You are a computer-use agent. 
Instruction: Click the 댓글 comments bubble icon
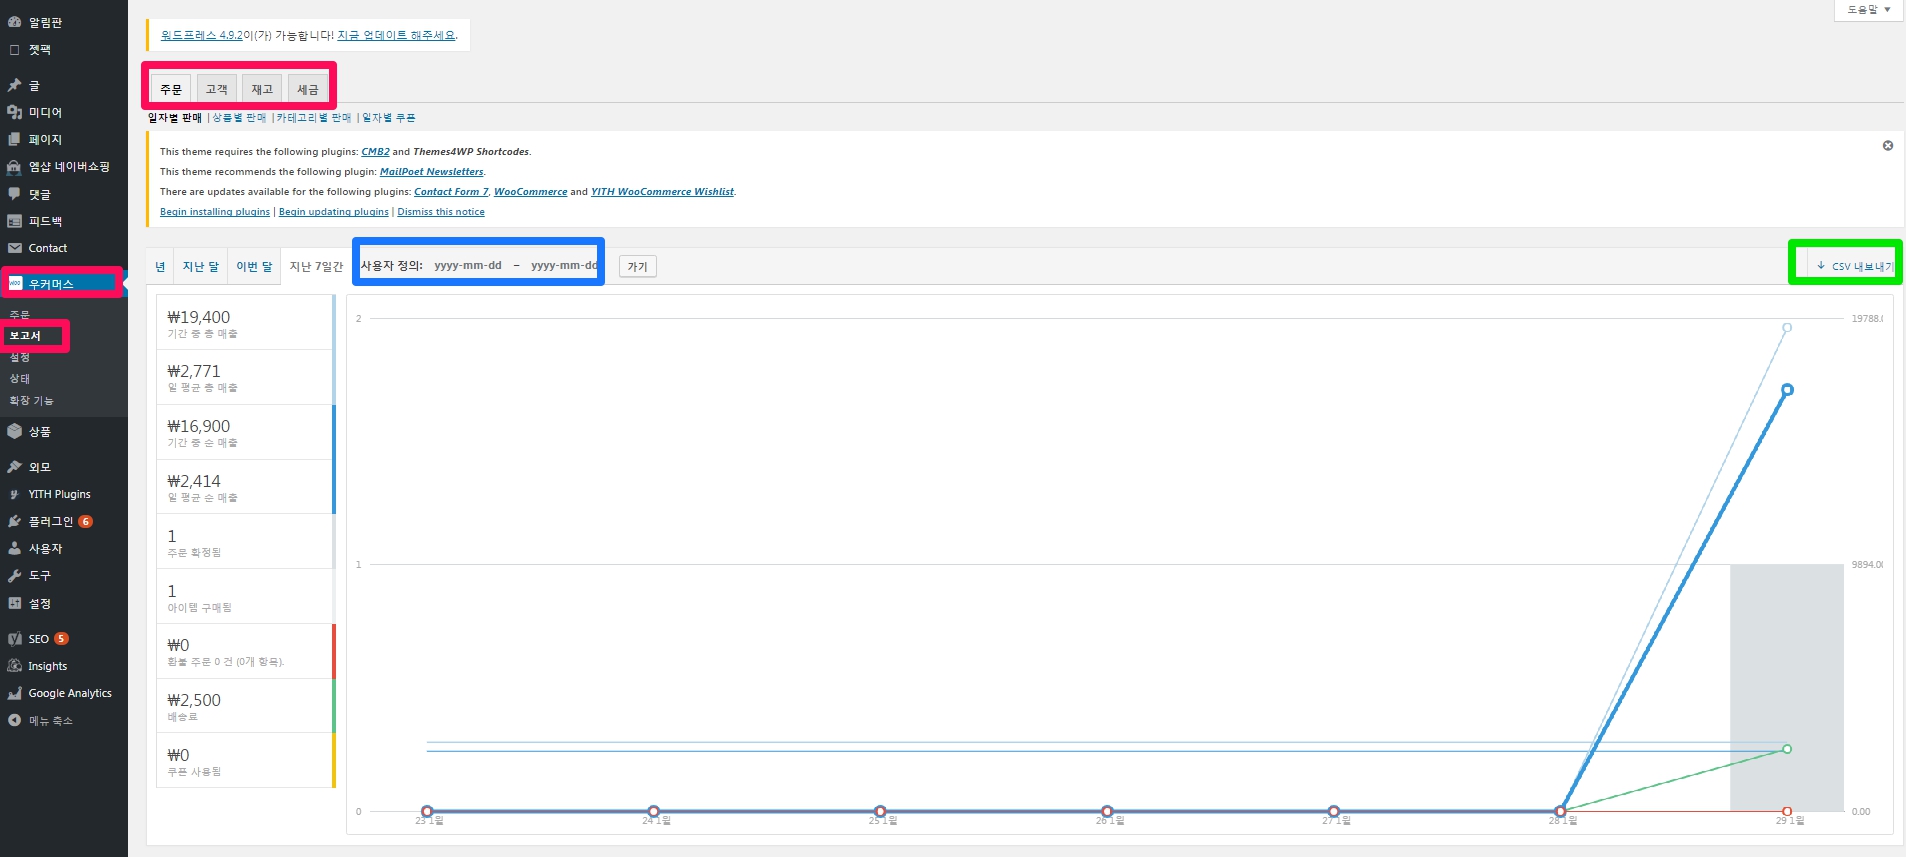pyautogui.click(x=14, y=194)
